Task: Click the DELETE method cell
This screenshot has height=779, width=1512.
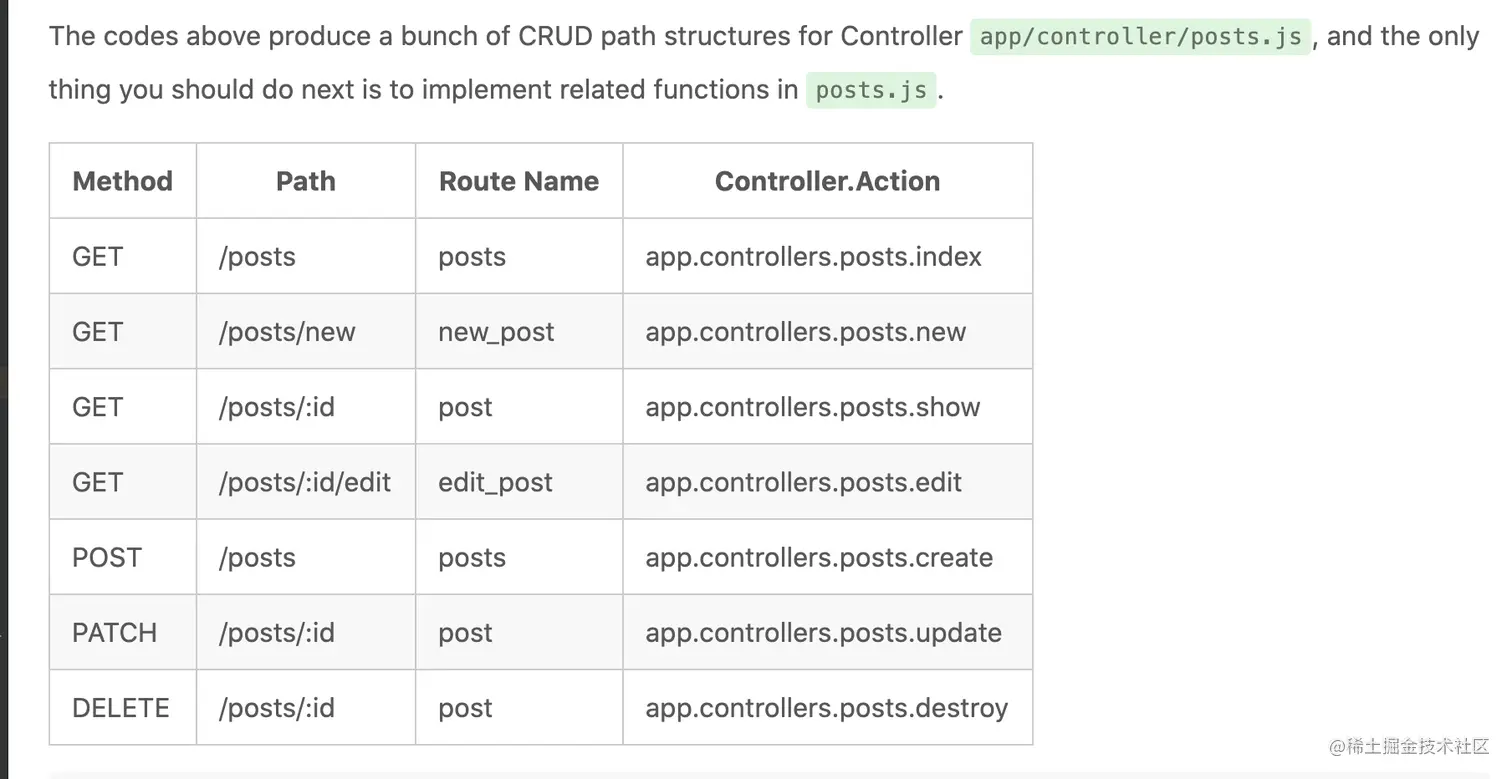Action: pos(120,708)
